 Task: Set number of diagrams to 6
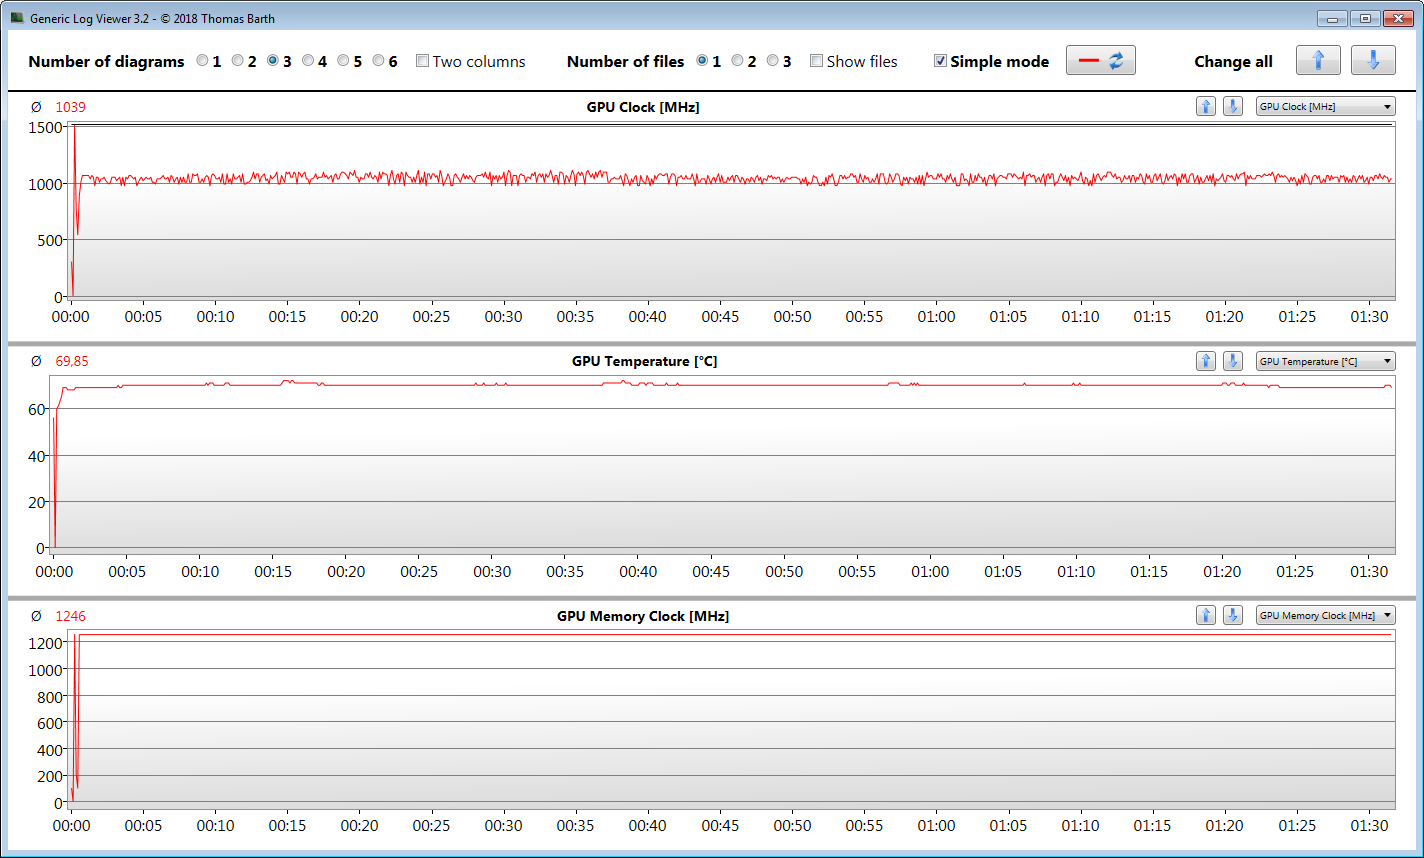(379, 61)
